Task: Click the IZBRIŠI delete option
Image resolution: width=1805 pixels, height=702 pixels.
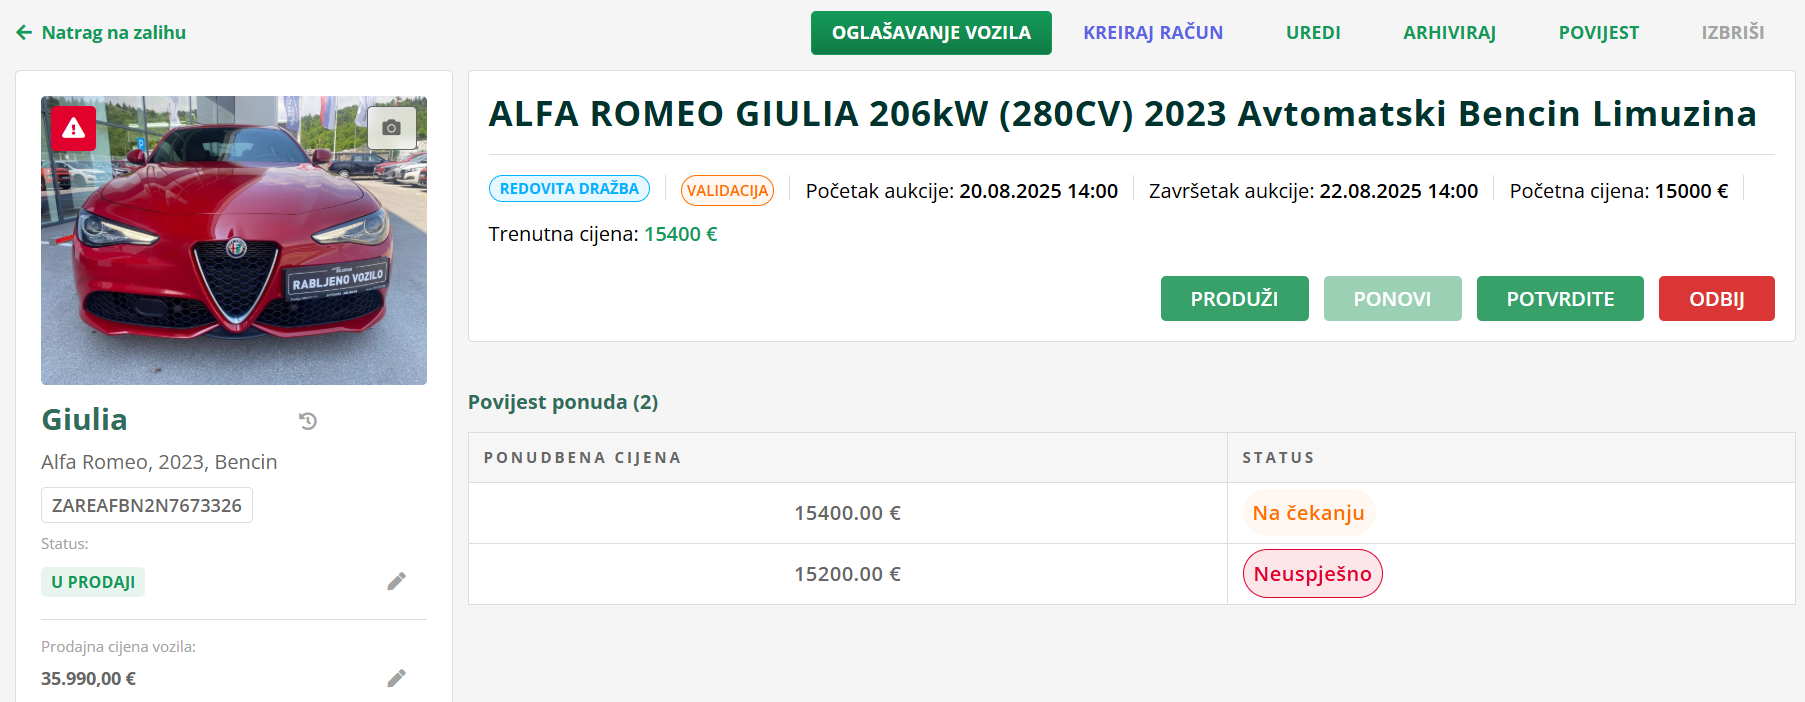Action: [1732, 33]
